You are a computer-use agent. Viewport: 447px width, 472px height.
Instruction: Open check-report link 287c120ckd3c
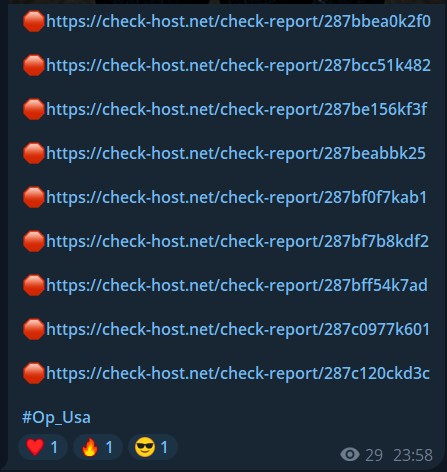(238, 373)
